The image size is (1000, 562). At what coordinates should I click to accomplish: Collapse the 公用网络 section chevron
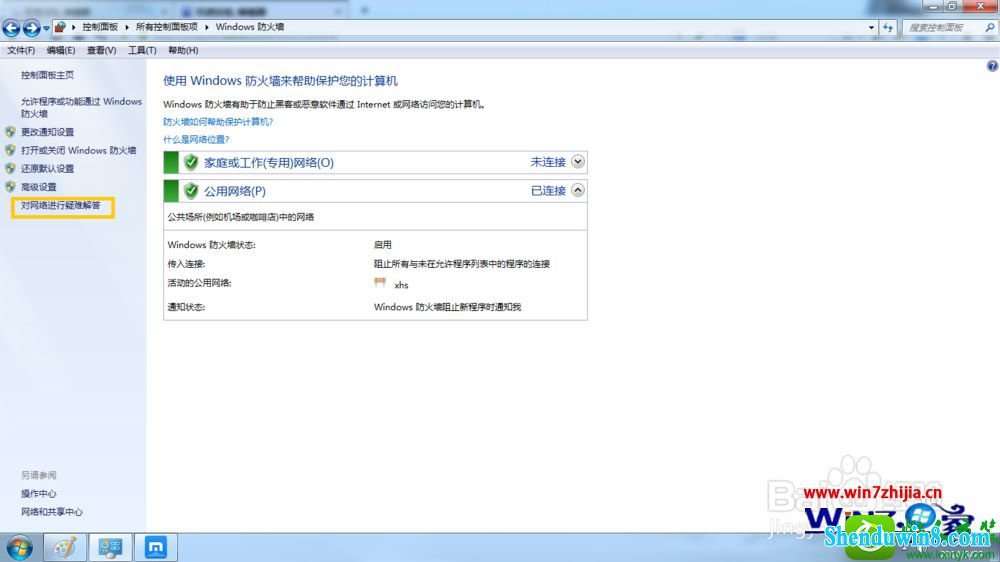click(x=577, y=190)
